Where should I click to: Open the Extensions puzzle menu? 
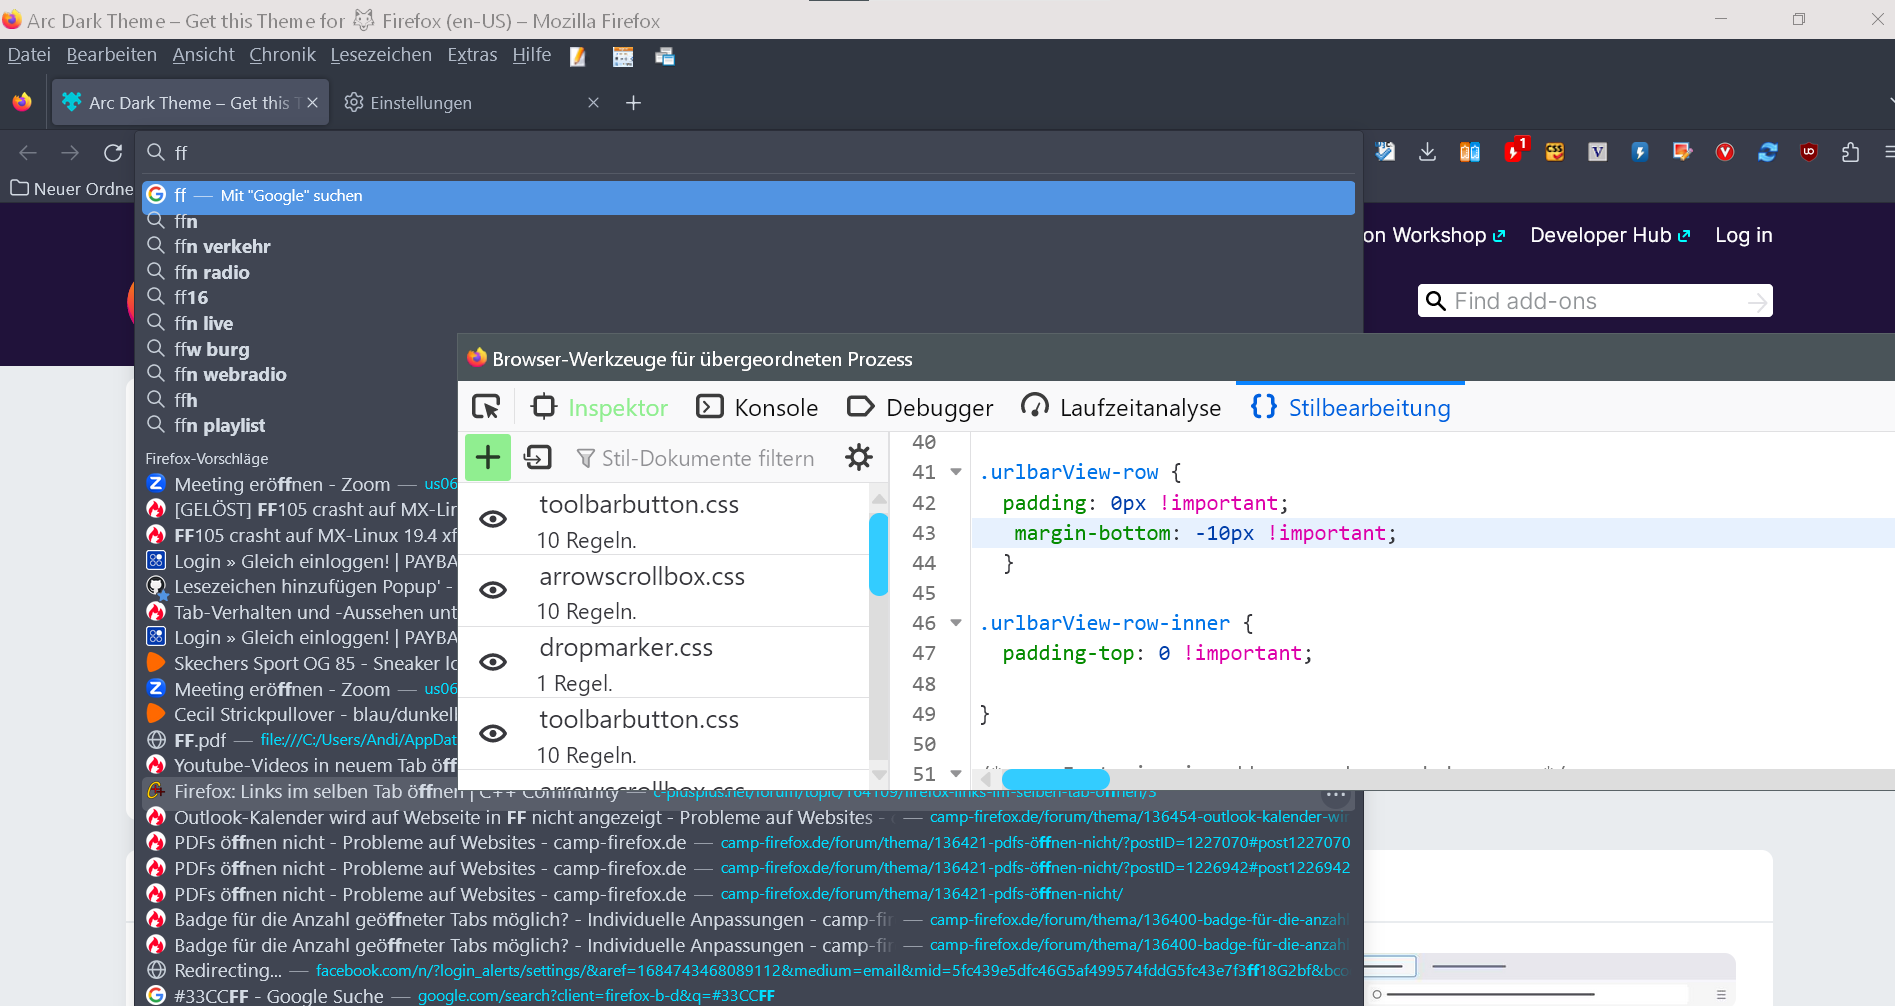click(x=1850, y=152)
